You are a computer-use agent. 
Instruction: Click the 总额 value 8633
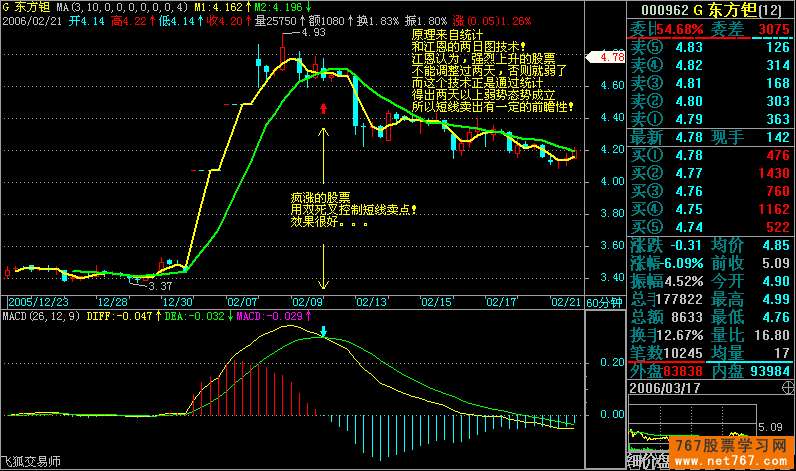click(x=687, y=317)
